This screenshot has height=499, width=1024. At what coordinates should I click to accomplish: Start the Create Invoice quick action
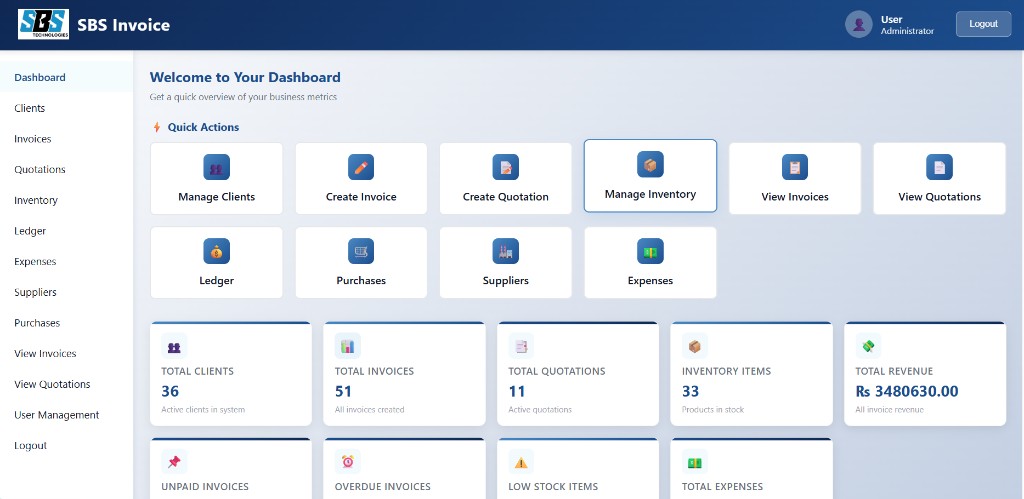point(361,178)
